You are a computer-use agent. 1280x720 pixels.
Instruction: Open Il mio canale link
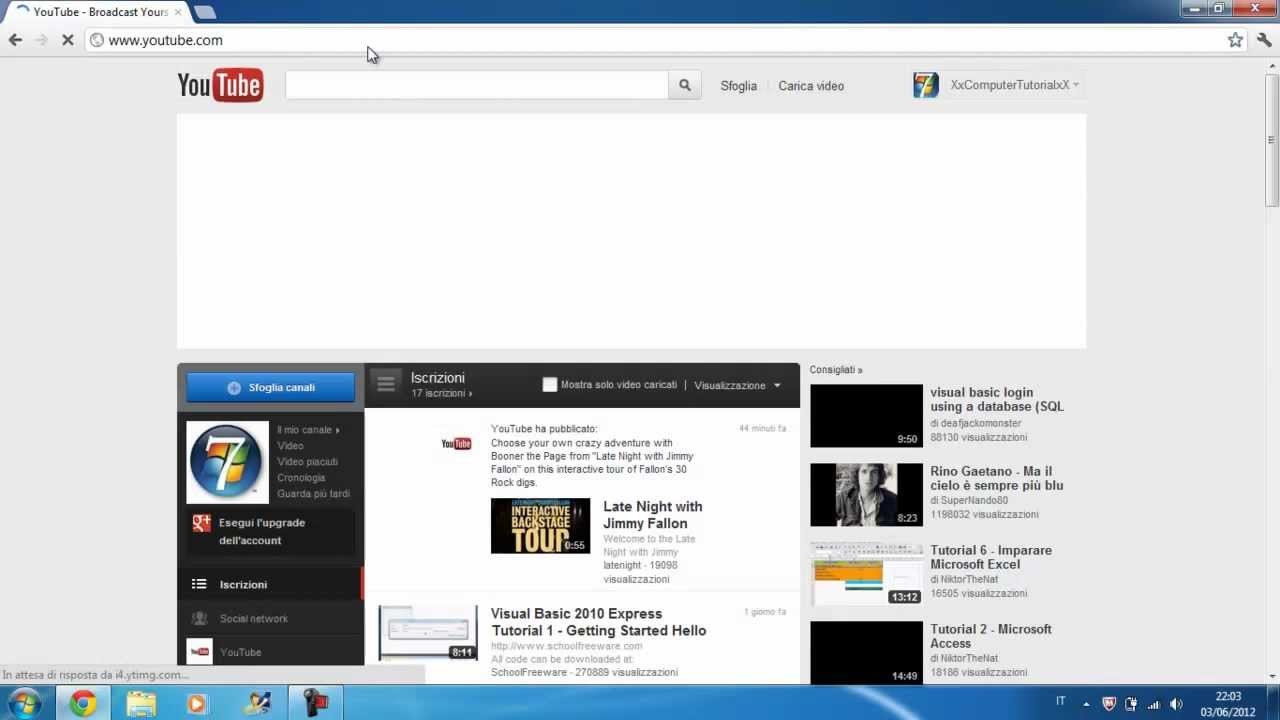(307, 430)
